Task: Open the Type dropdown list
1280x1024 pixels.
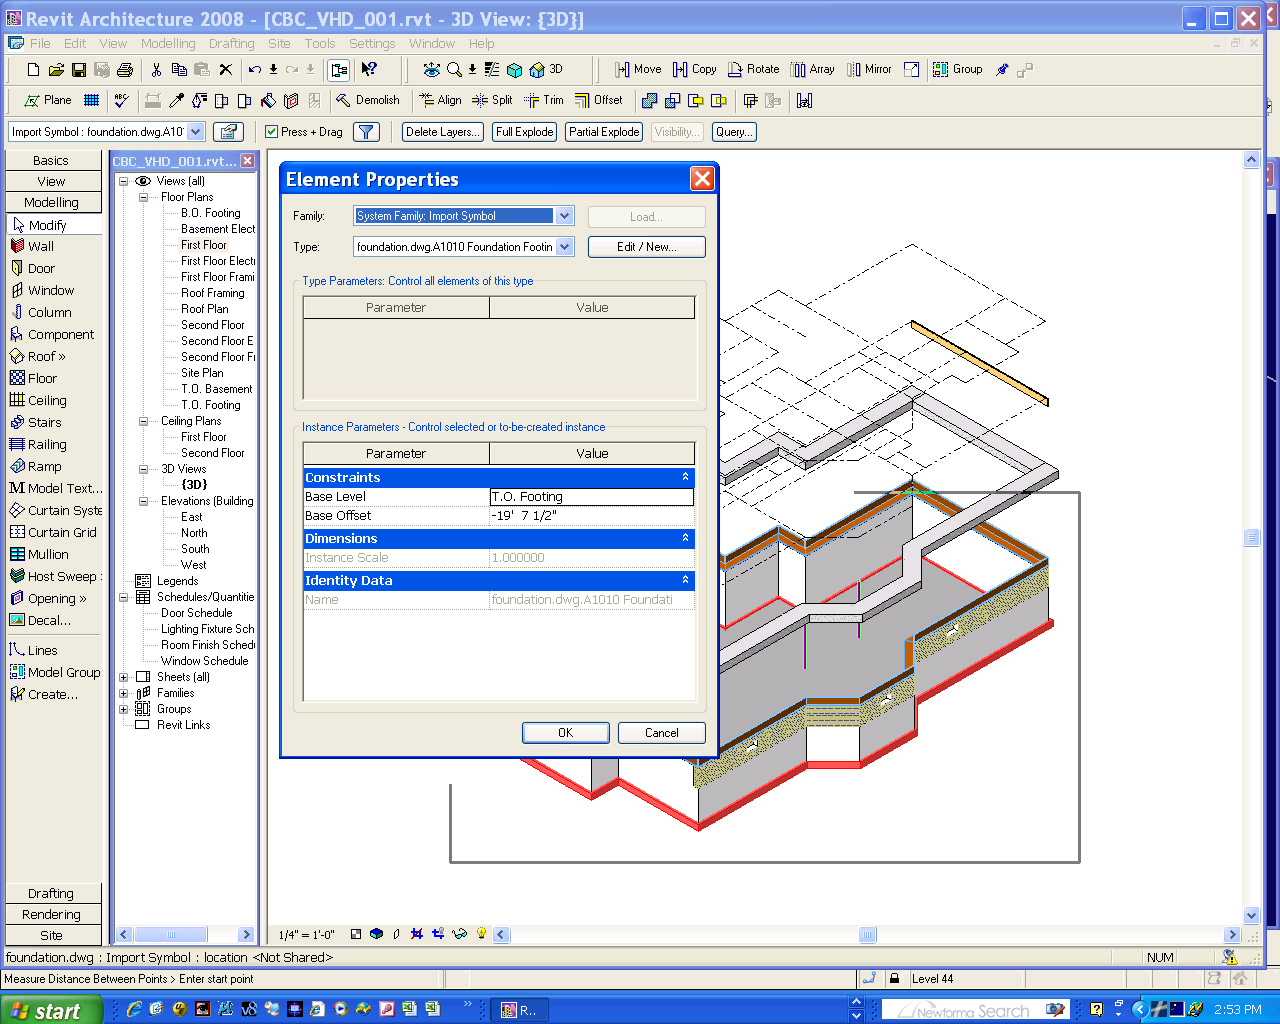Action: coord(564,247)
